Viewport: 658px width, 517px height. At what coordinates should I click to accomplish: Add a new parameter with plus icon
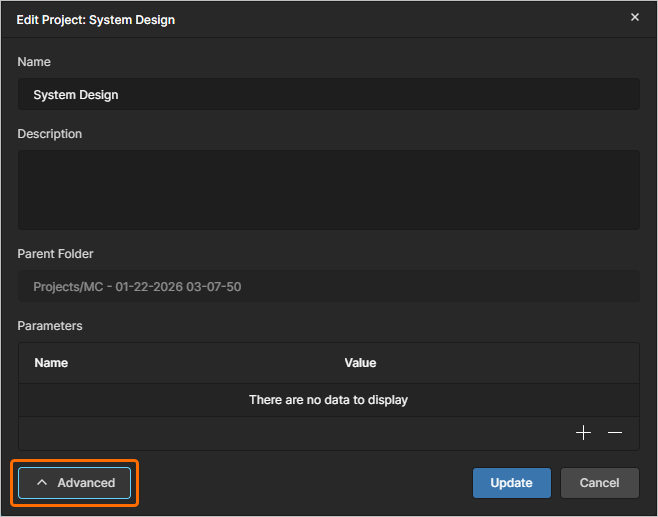point(584,433)
